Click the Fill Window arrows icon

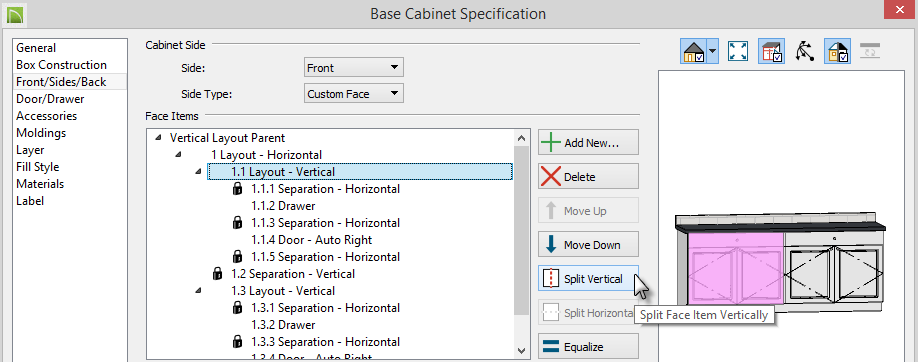pyautogui.click(x=738, y=52)
